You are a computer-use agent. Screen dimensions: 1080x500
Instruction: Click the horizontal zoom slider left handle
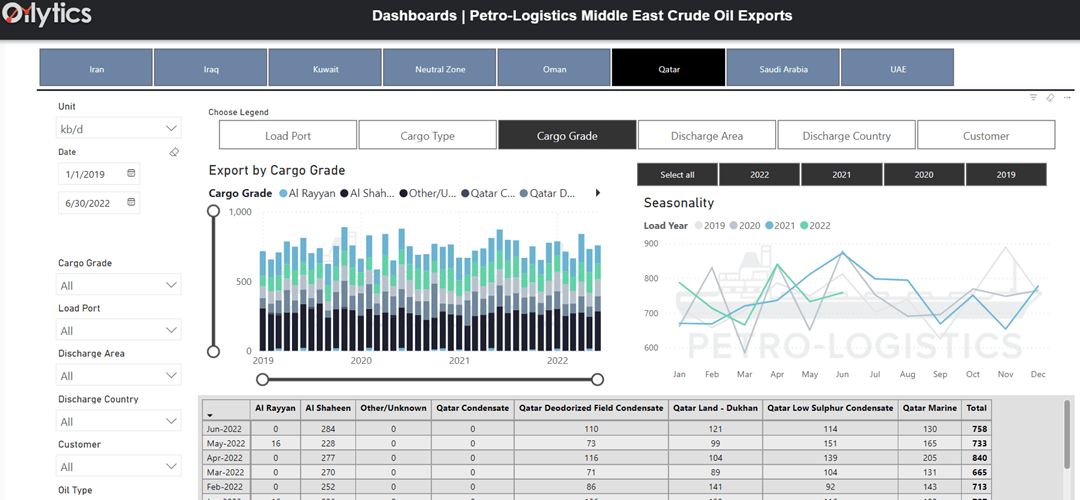(262, 379)
